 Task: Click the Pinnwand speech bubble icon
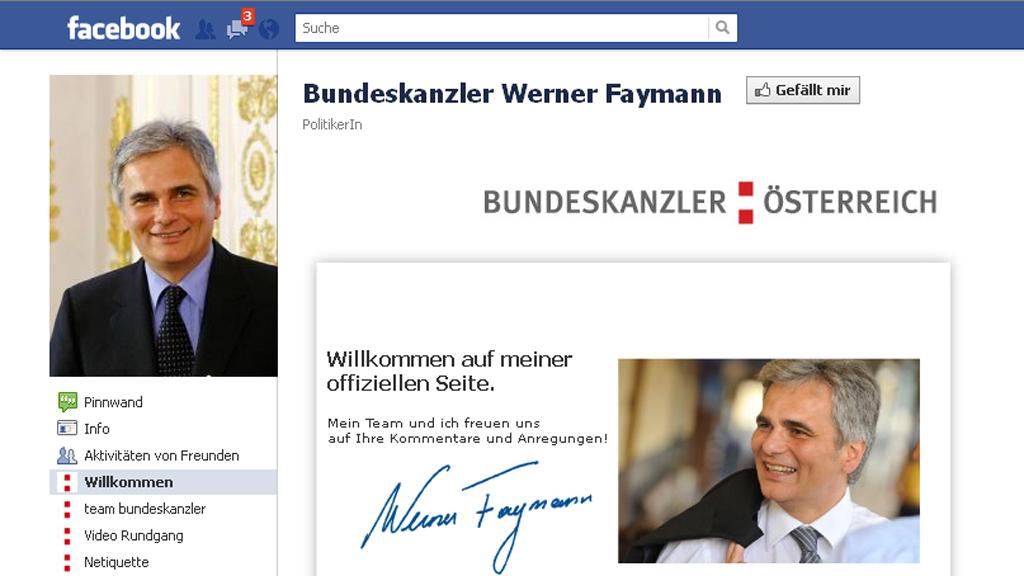click(67, 402)
